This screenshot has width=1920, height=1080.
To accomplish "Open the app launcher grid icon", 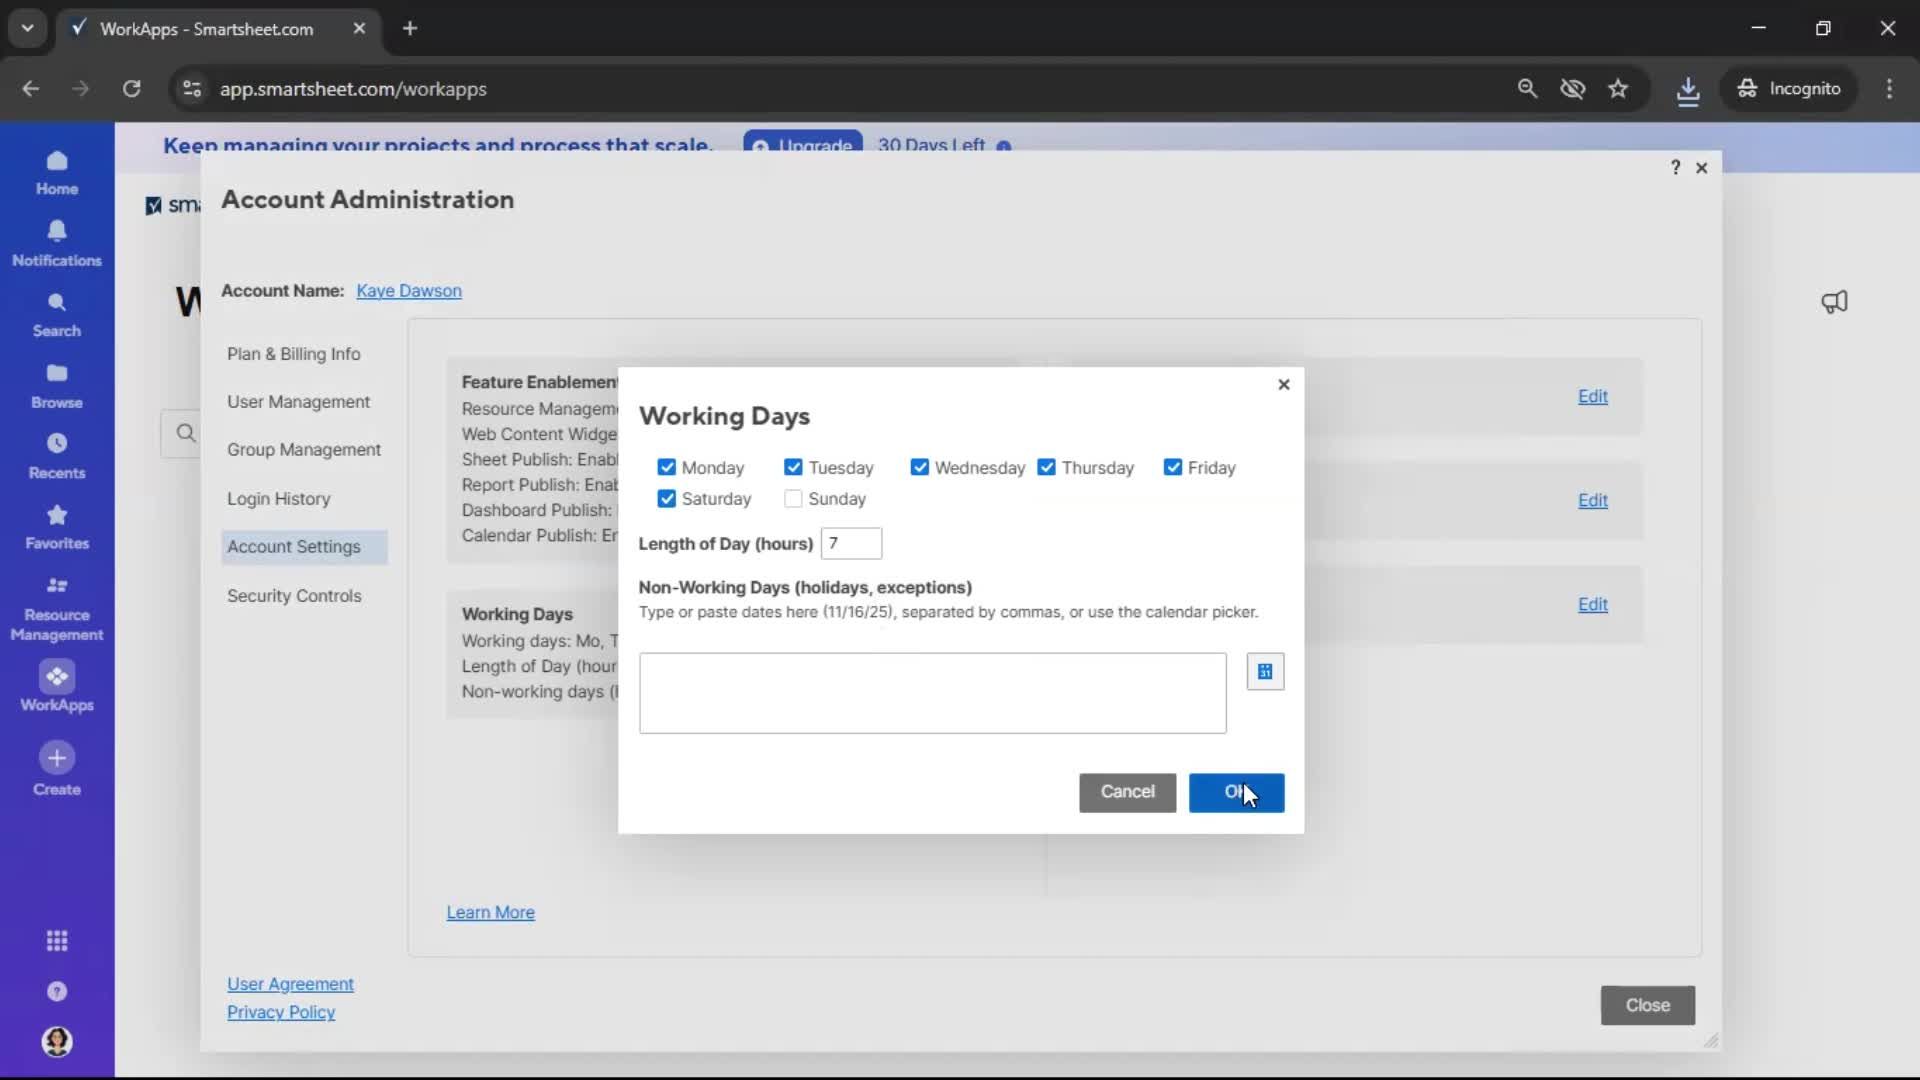I will [57, 941].
